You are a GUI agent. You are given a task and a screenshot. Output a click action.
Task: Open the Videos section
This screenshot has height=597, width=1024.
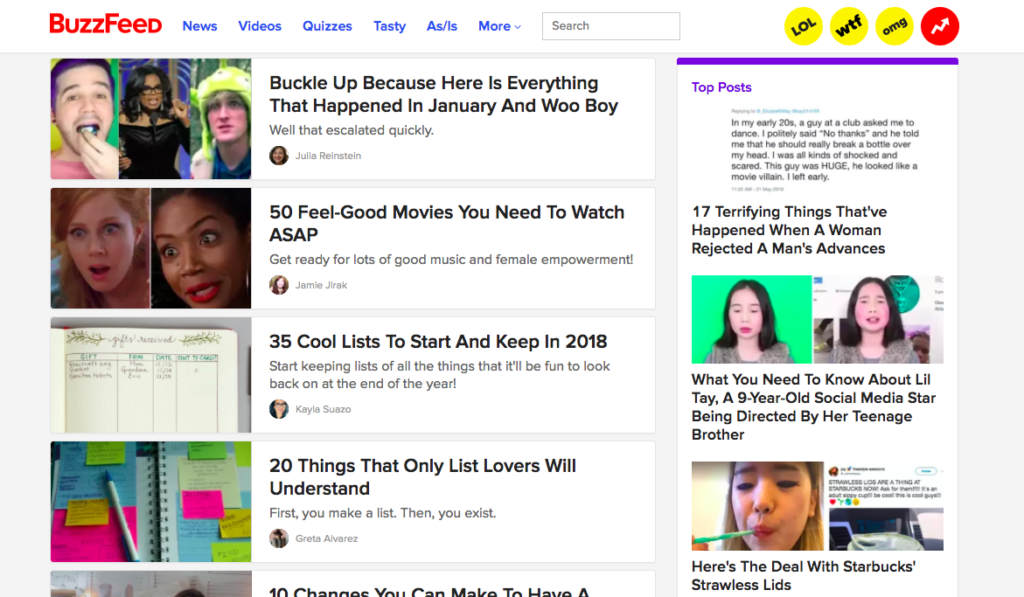click(260, 26)
